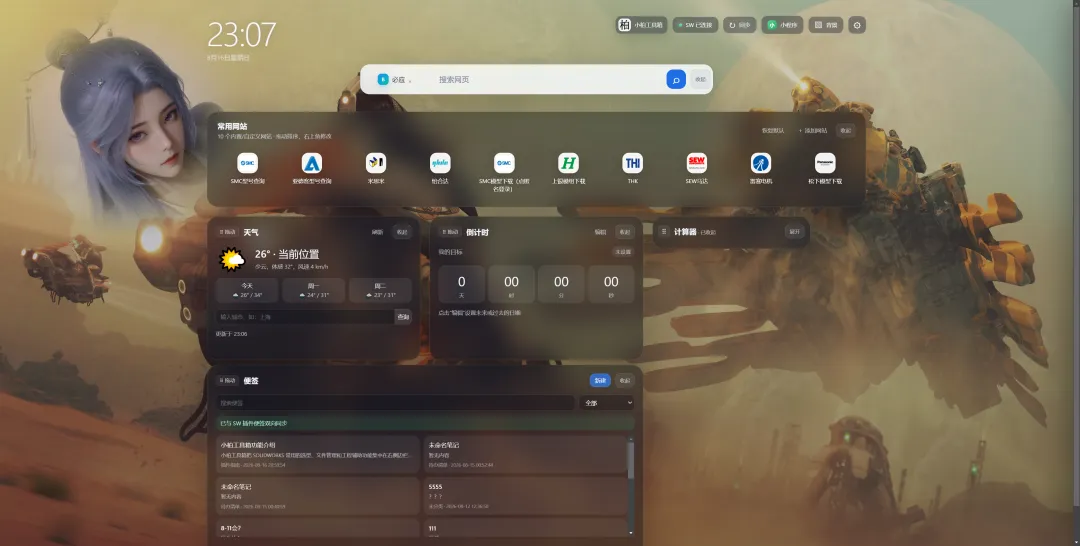Screen dimensions: 1080x546
Task: Click the 分 countdown box
Action: pyautogui.click(x=561, y=284)
